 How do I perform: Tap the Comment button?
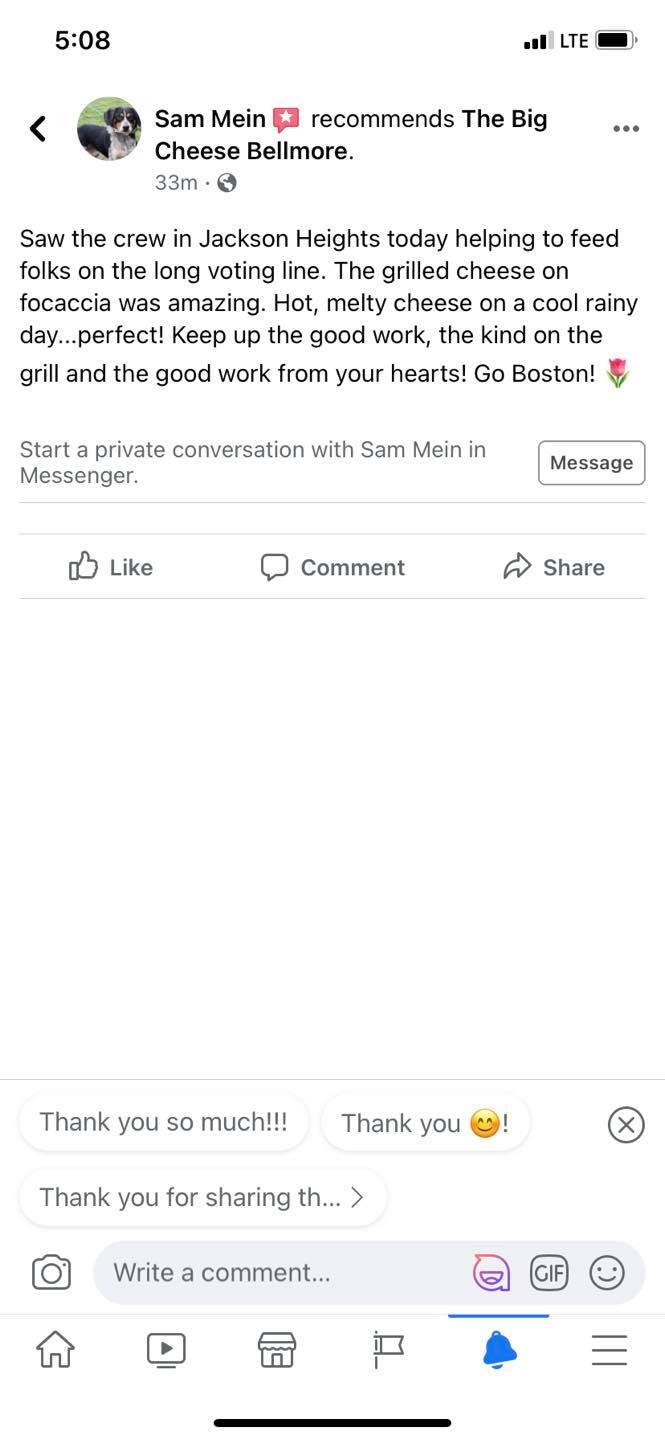[x=332, y=567]
